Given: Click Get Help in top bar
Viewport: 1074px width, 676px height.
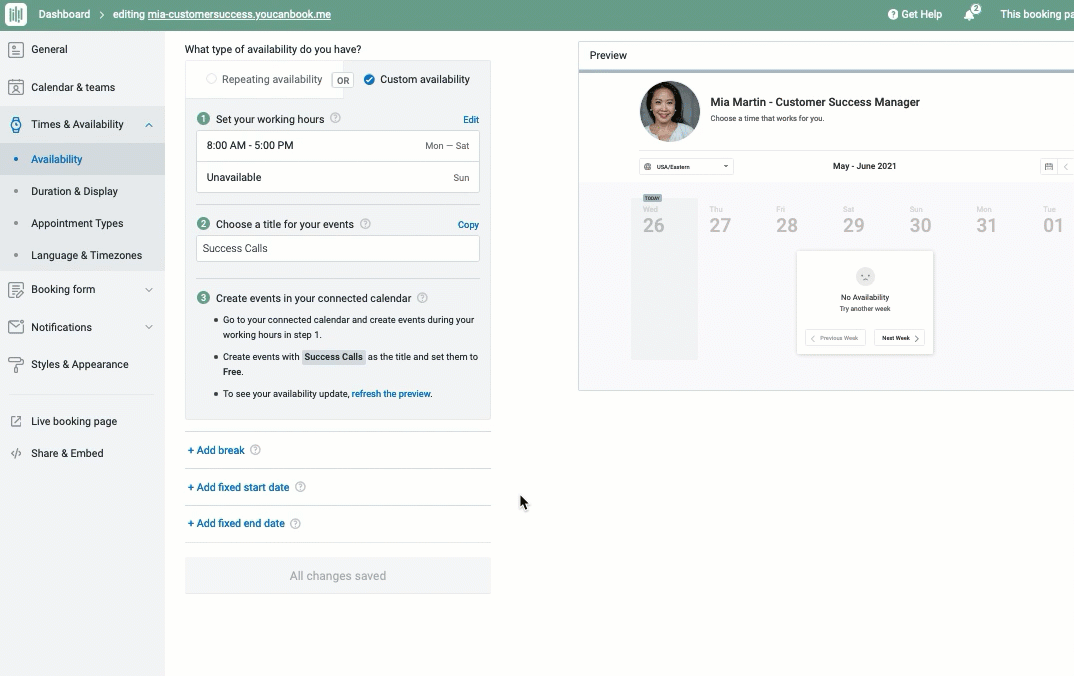Looking at the screenshot, I should click(x=915, y=14).
